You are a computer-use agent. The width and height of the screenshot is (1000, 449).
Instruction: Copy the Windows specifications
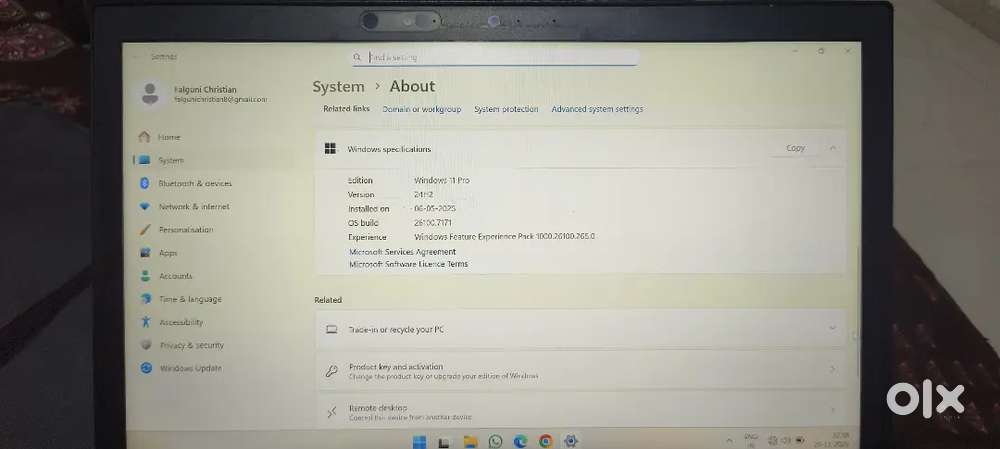pos(795,148)
